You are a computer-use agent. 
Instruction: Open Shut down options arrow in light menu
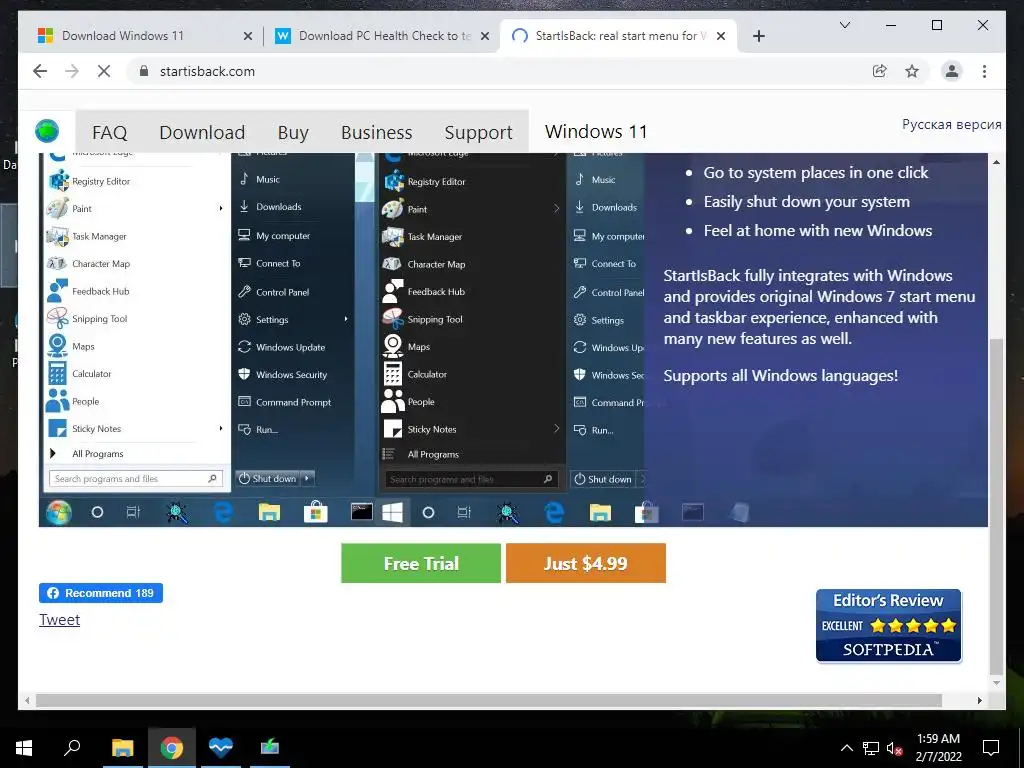point(307,478)
